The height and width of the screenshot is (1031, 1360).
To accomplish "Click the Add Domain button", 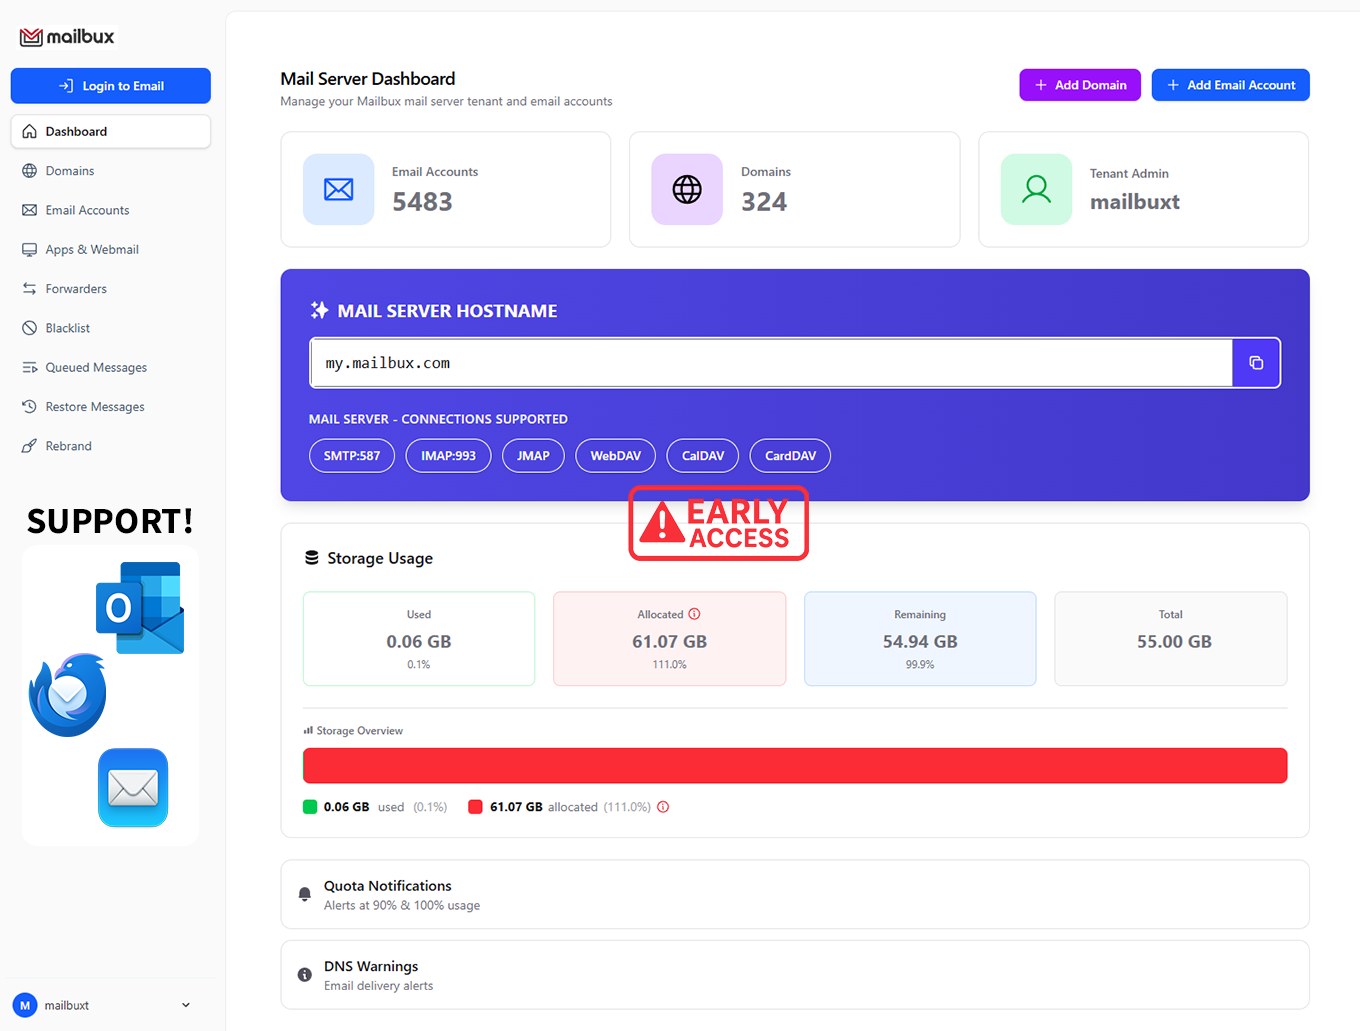I will [1080, 85].
